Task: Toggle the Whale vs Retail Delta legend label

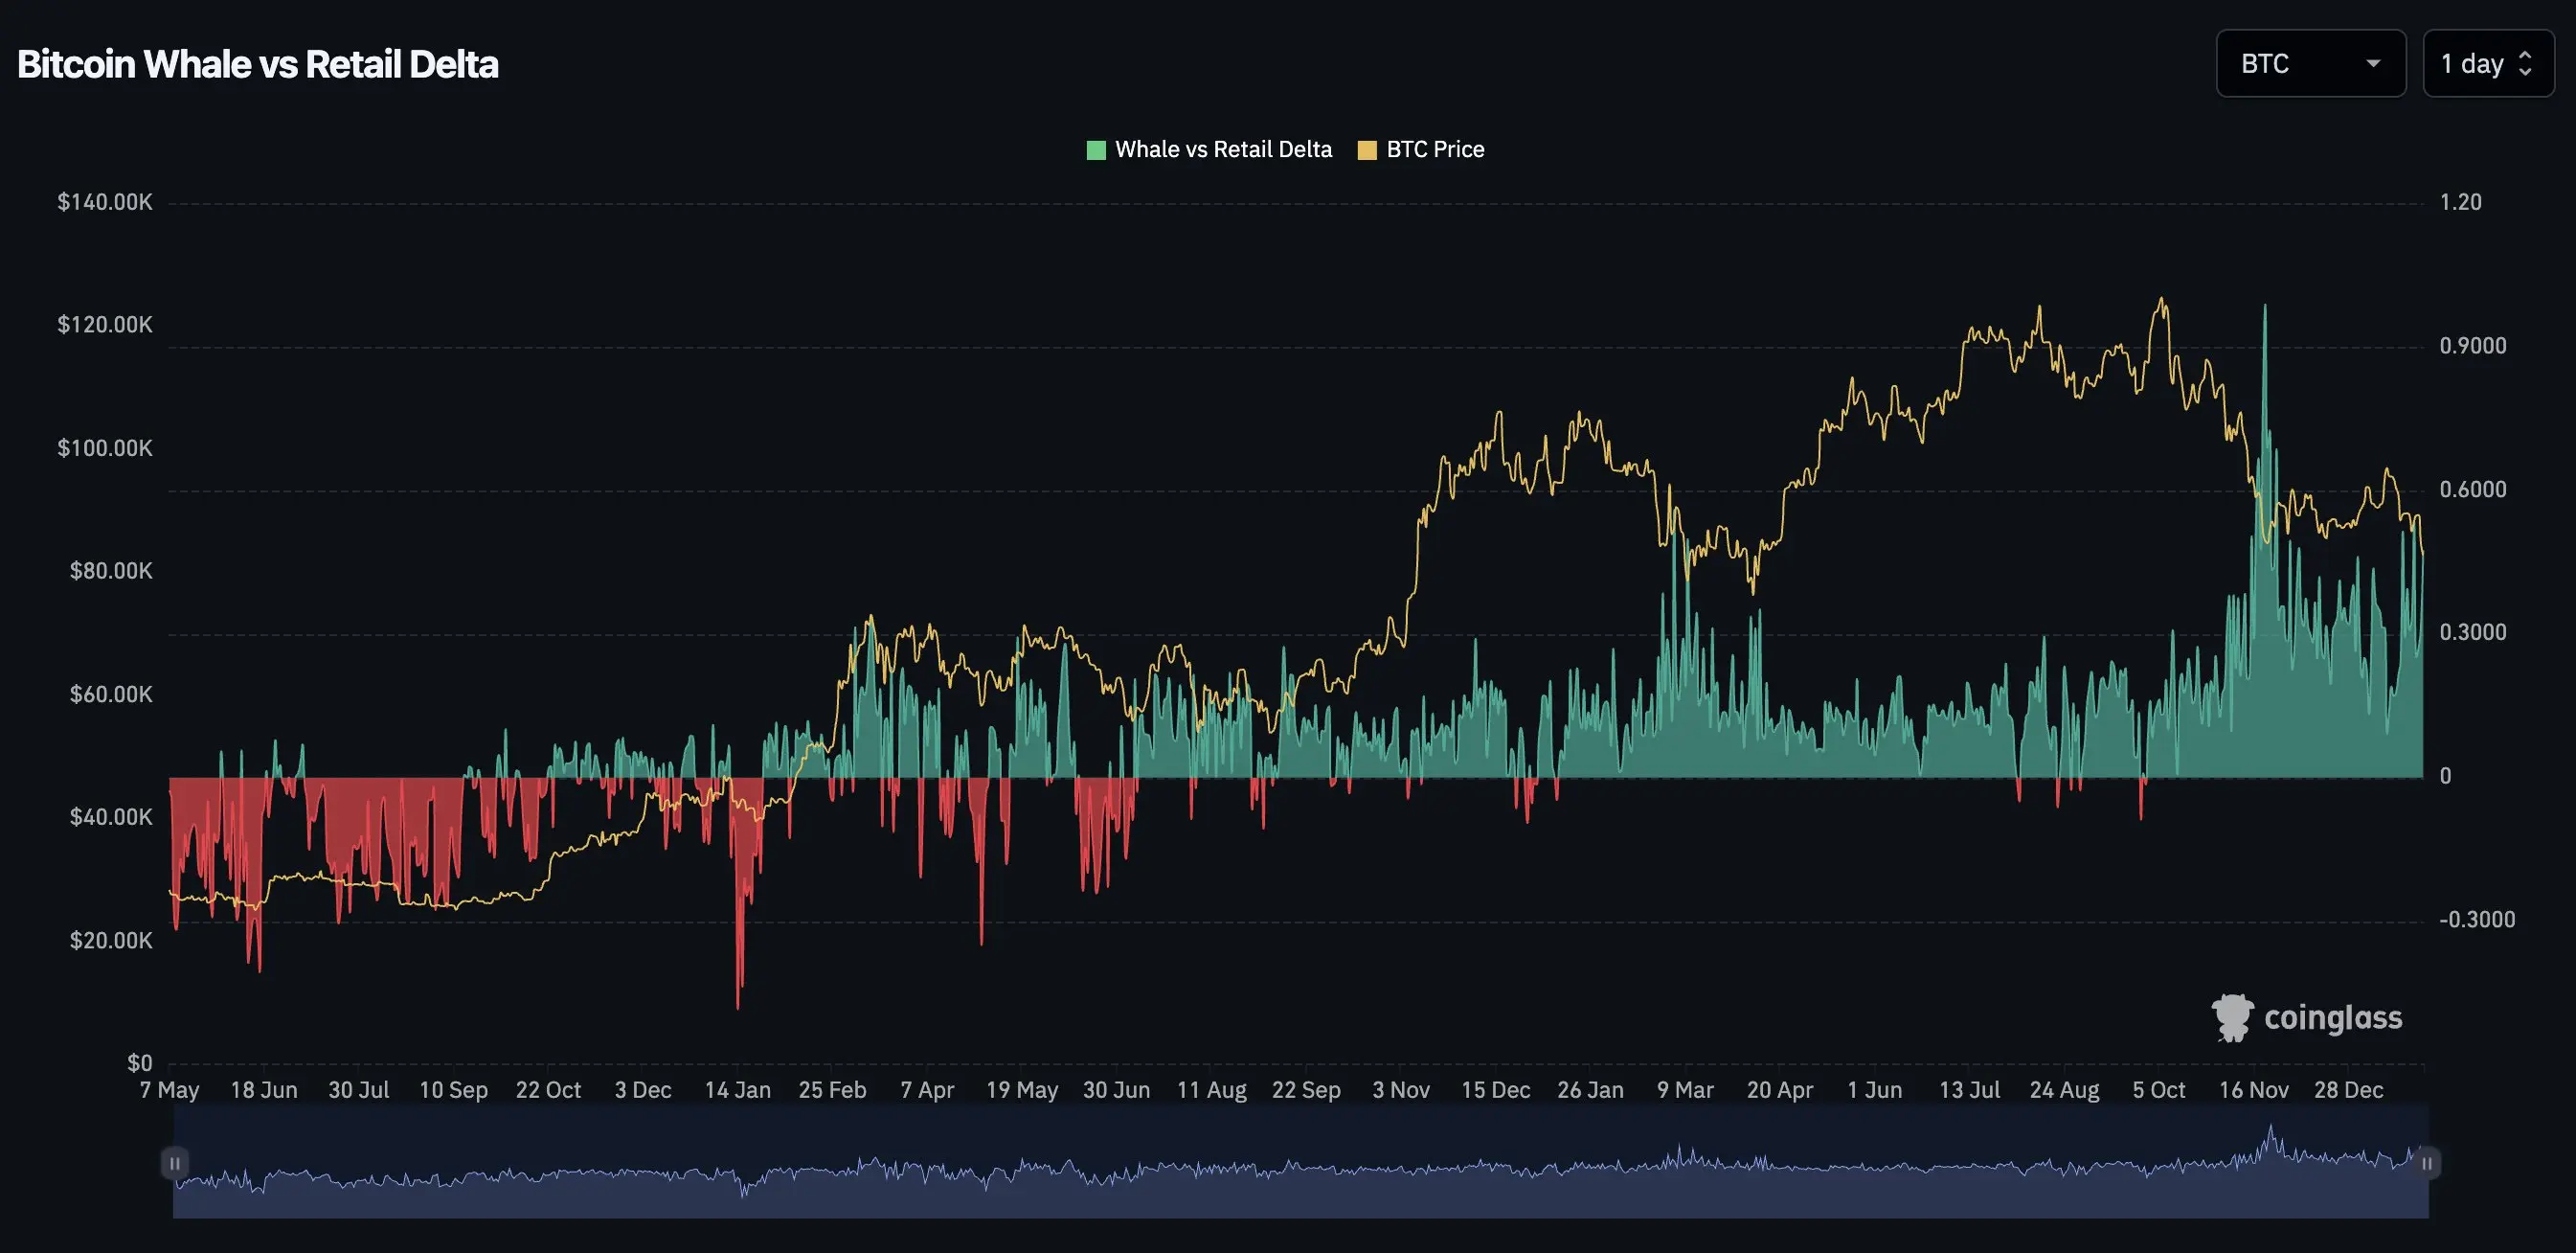Action: (x=1222, y=150)
